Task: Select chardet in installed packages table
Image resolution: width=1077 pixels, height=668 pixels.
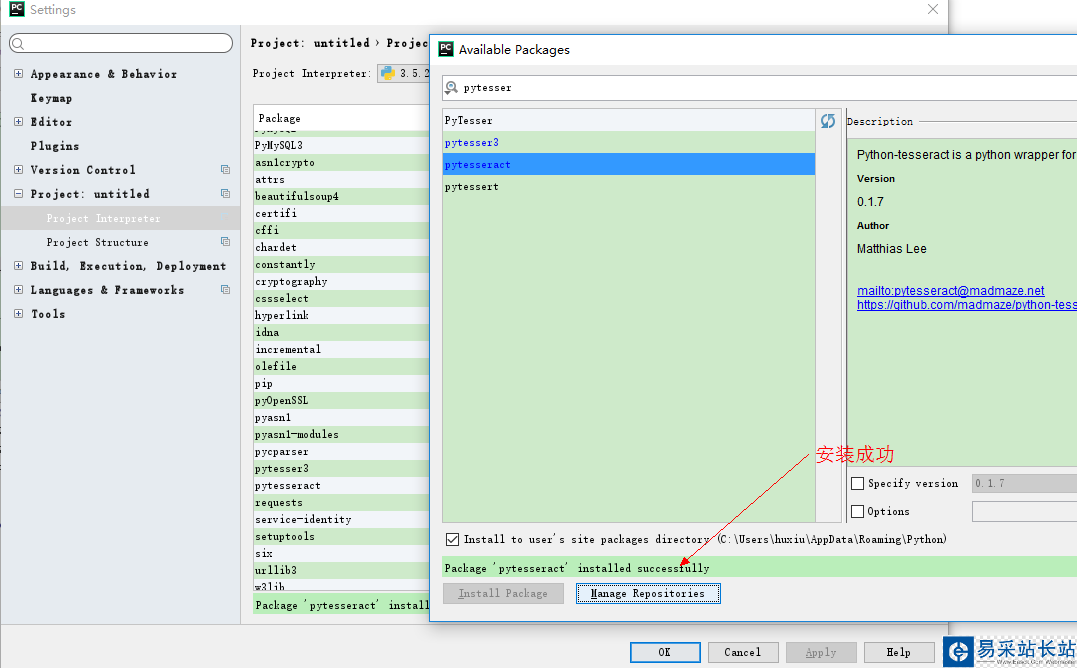Action: point(341,247)
